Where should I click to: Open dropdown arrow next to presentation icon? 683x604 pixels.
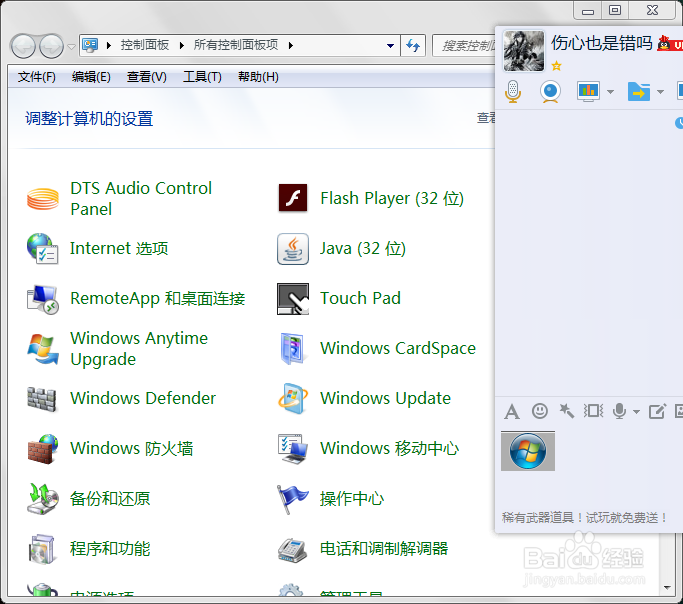click(610, 92)
